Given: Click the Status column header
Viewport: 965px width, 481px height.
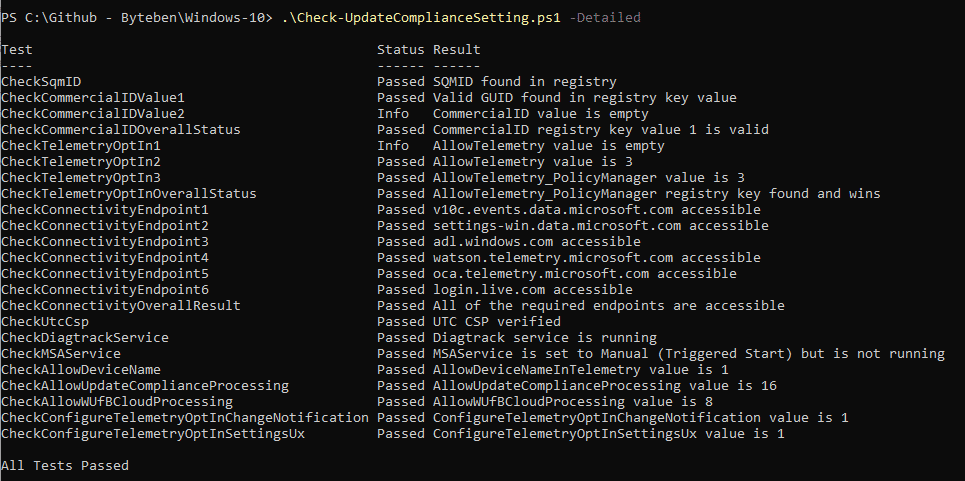Looking at the screenshot, I should click(x=401, y=49).
